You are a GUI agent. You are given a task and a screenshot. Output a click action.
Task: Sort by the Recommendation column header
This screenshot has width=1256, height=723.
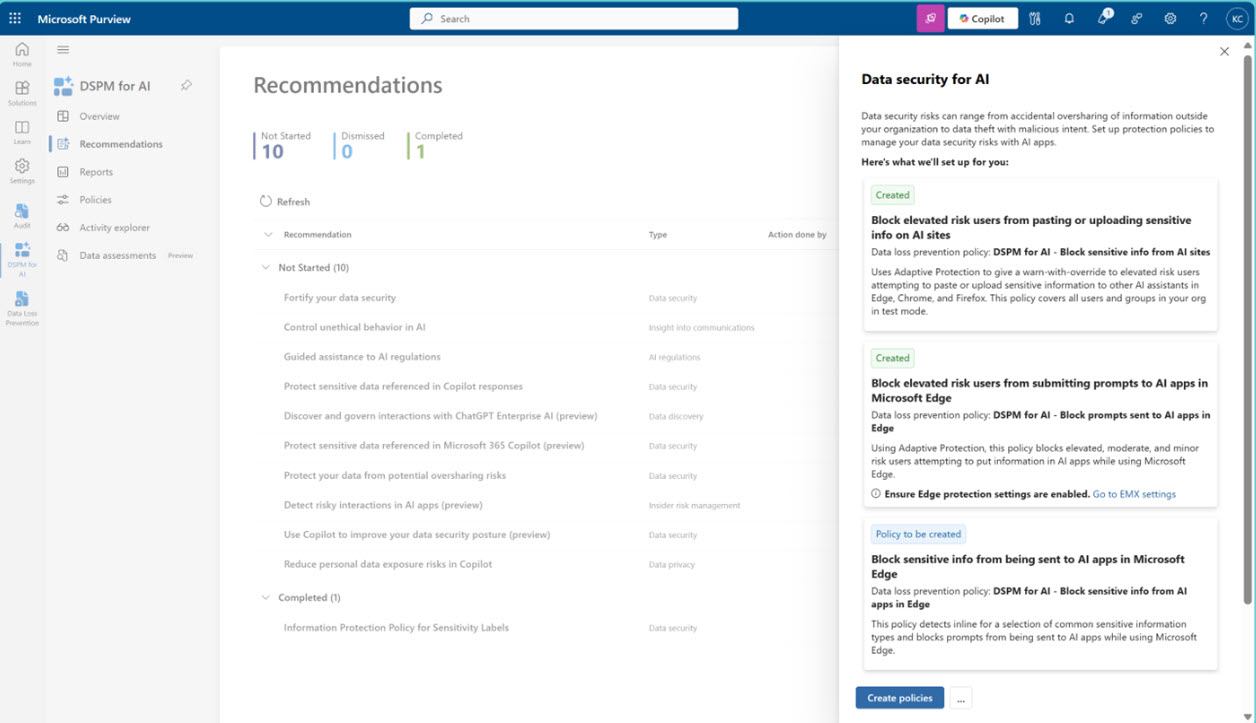click(x=317, y=235)
